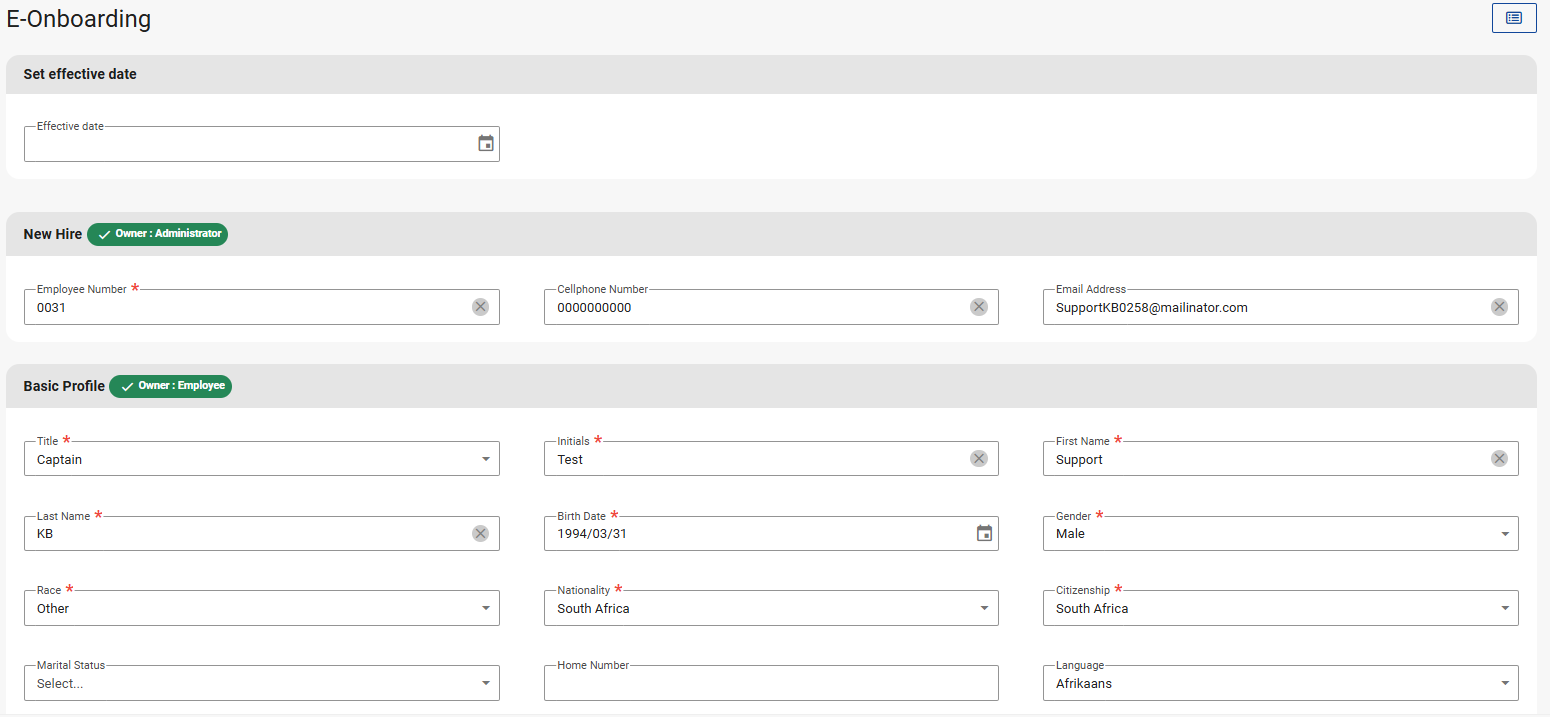Viewport: 1550px width, 717px height.
Task: Open the Effective date calendar picker
Action: [486, 144]
